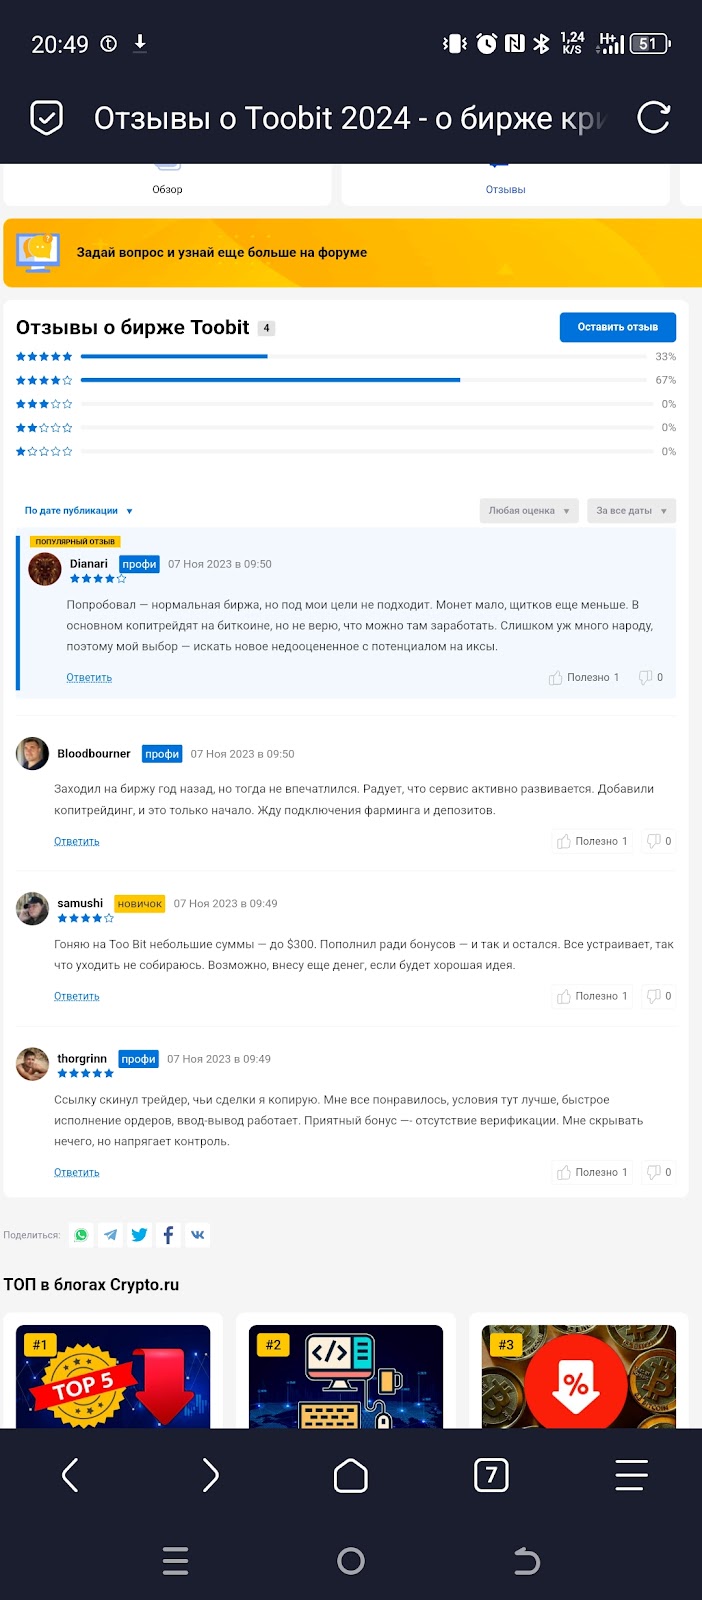Share the page via Twitter icon
702x1600 pixels.
[139, 1235]
